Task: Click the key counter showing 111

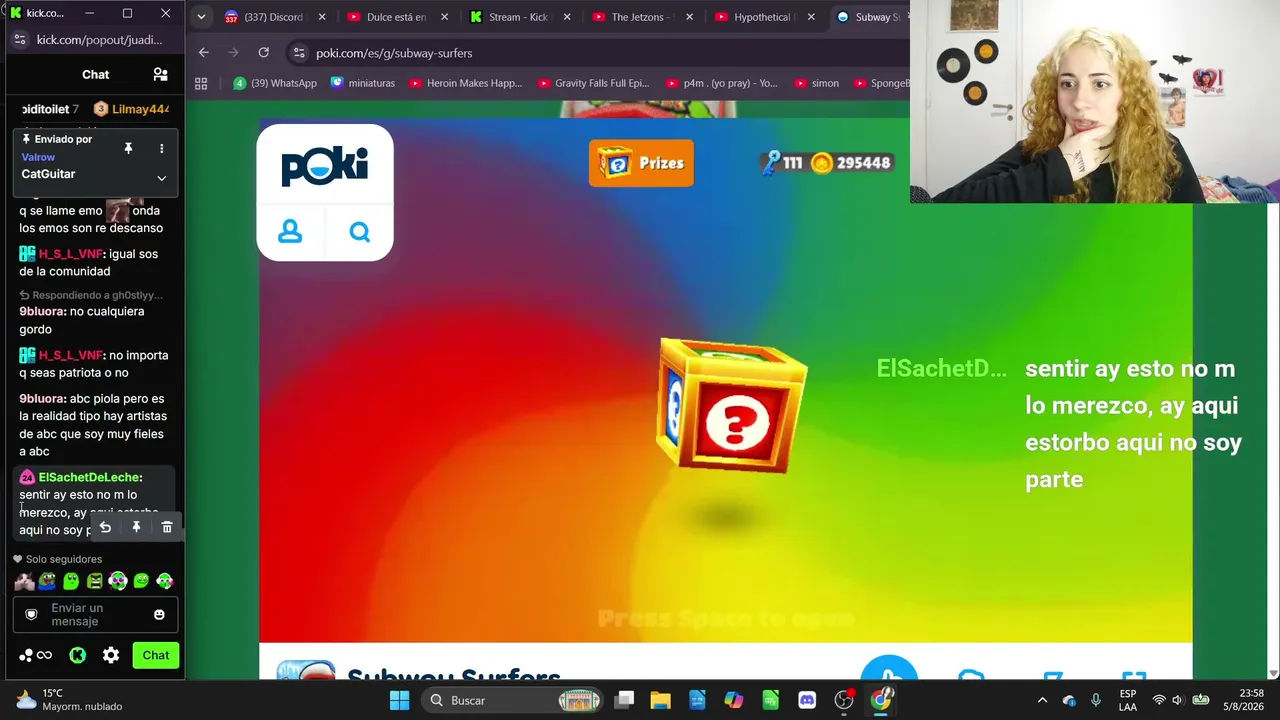Action: [782, 163]
